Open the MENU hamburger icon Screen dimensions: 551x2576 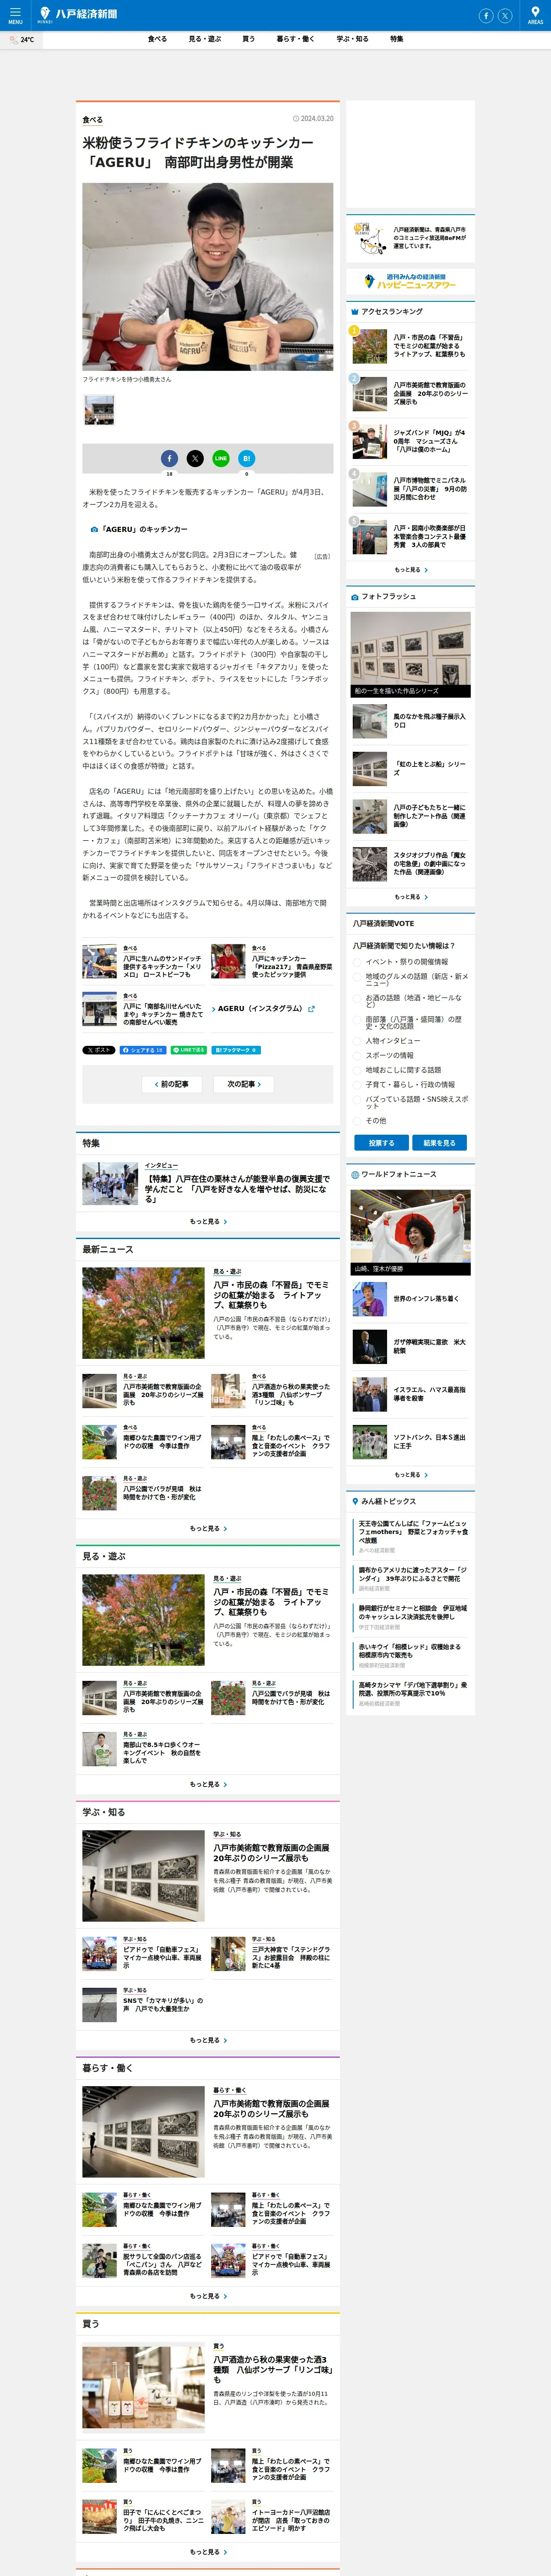(x=15, y=15)
